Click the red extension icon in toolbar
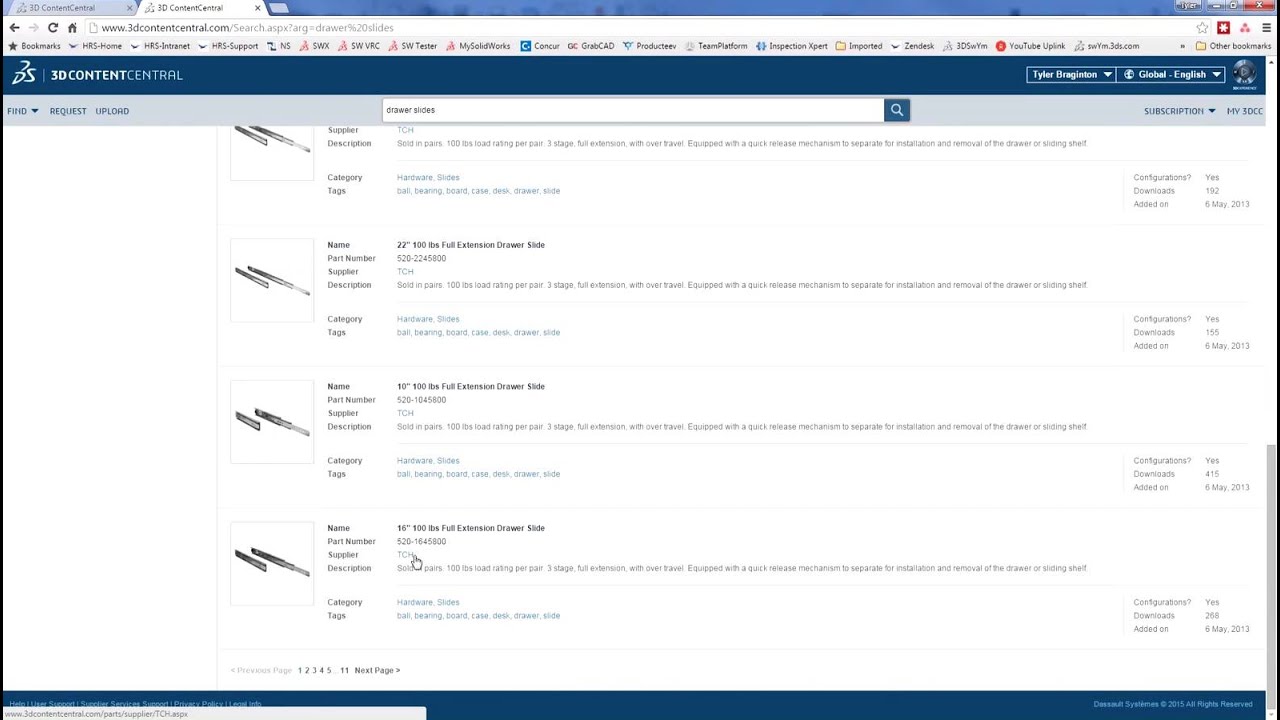This screenshot has height=720, width=1280. click(1223, 28)
